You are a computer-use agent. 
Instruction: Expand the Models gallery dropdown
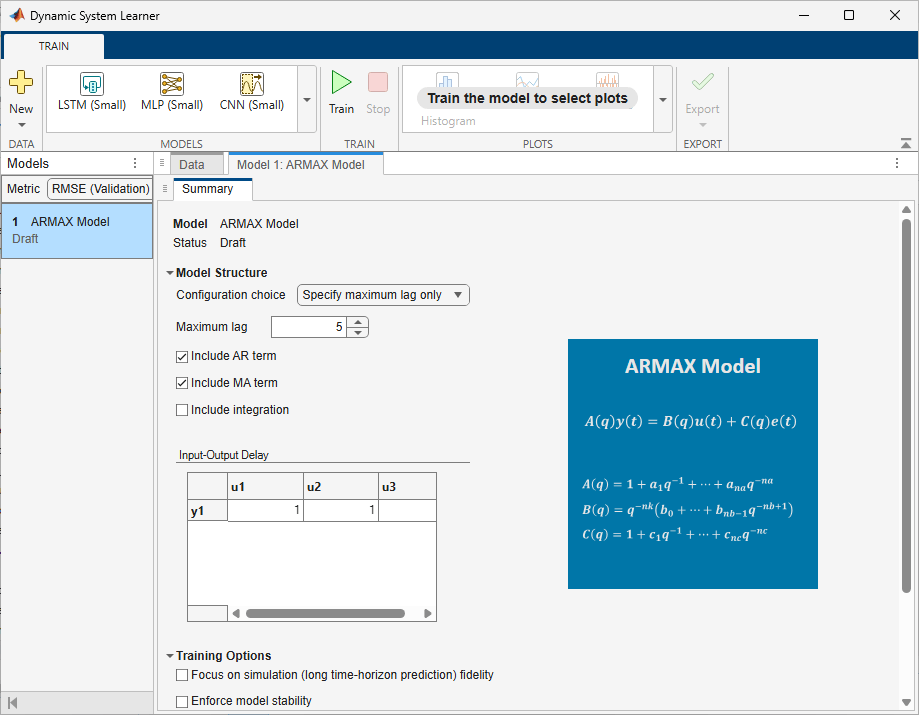click(x=307, y=100)
